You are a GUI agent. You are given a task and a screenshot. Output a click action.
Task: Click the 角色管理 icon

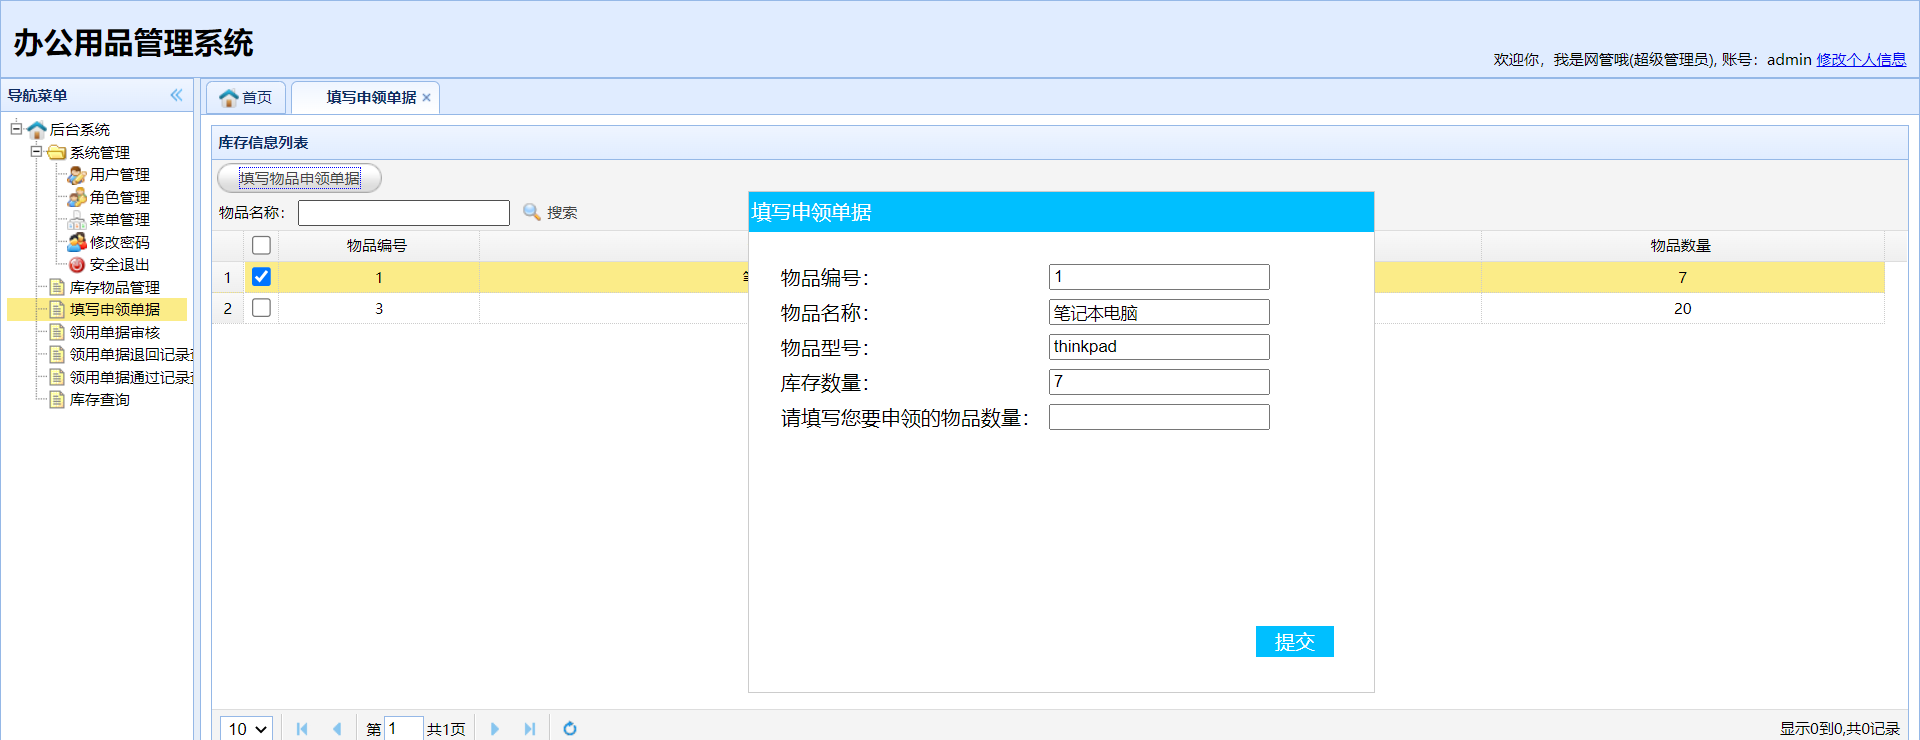click(77, 197)
